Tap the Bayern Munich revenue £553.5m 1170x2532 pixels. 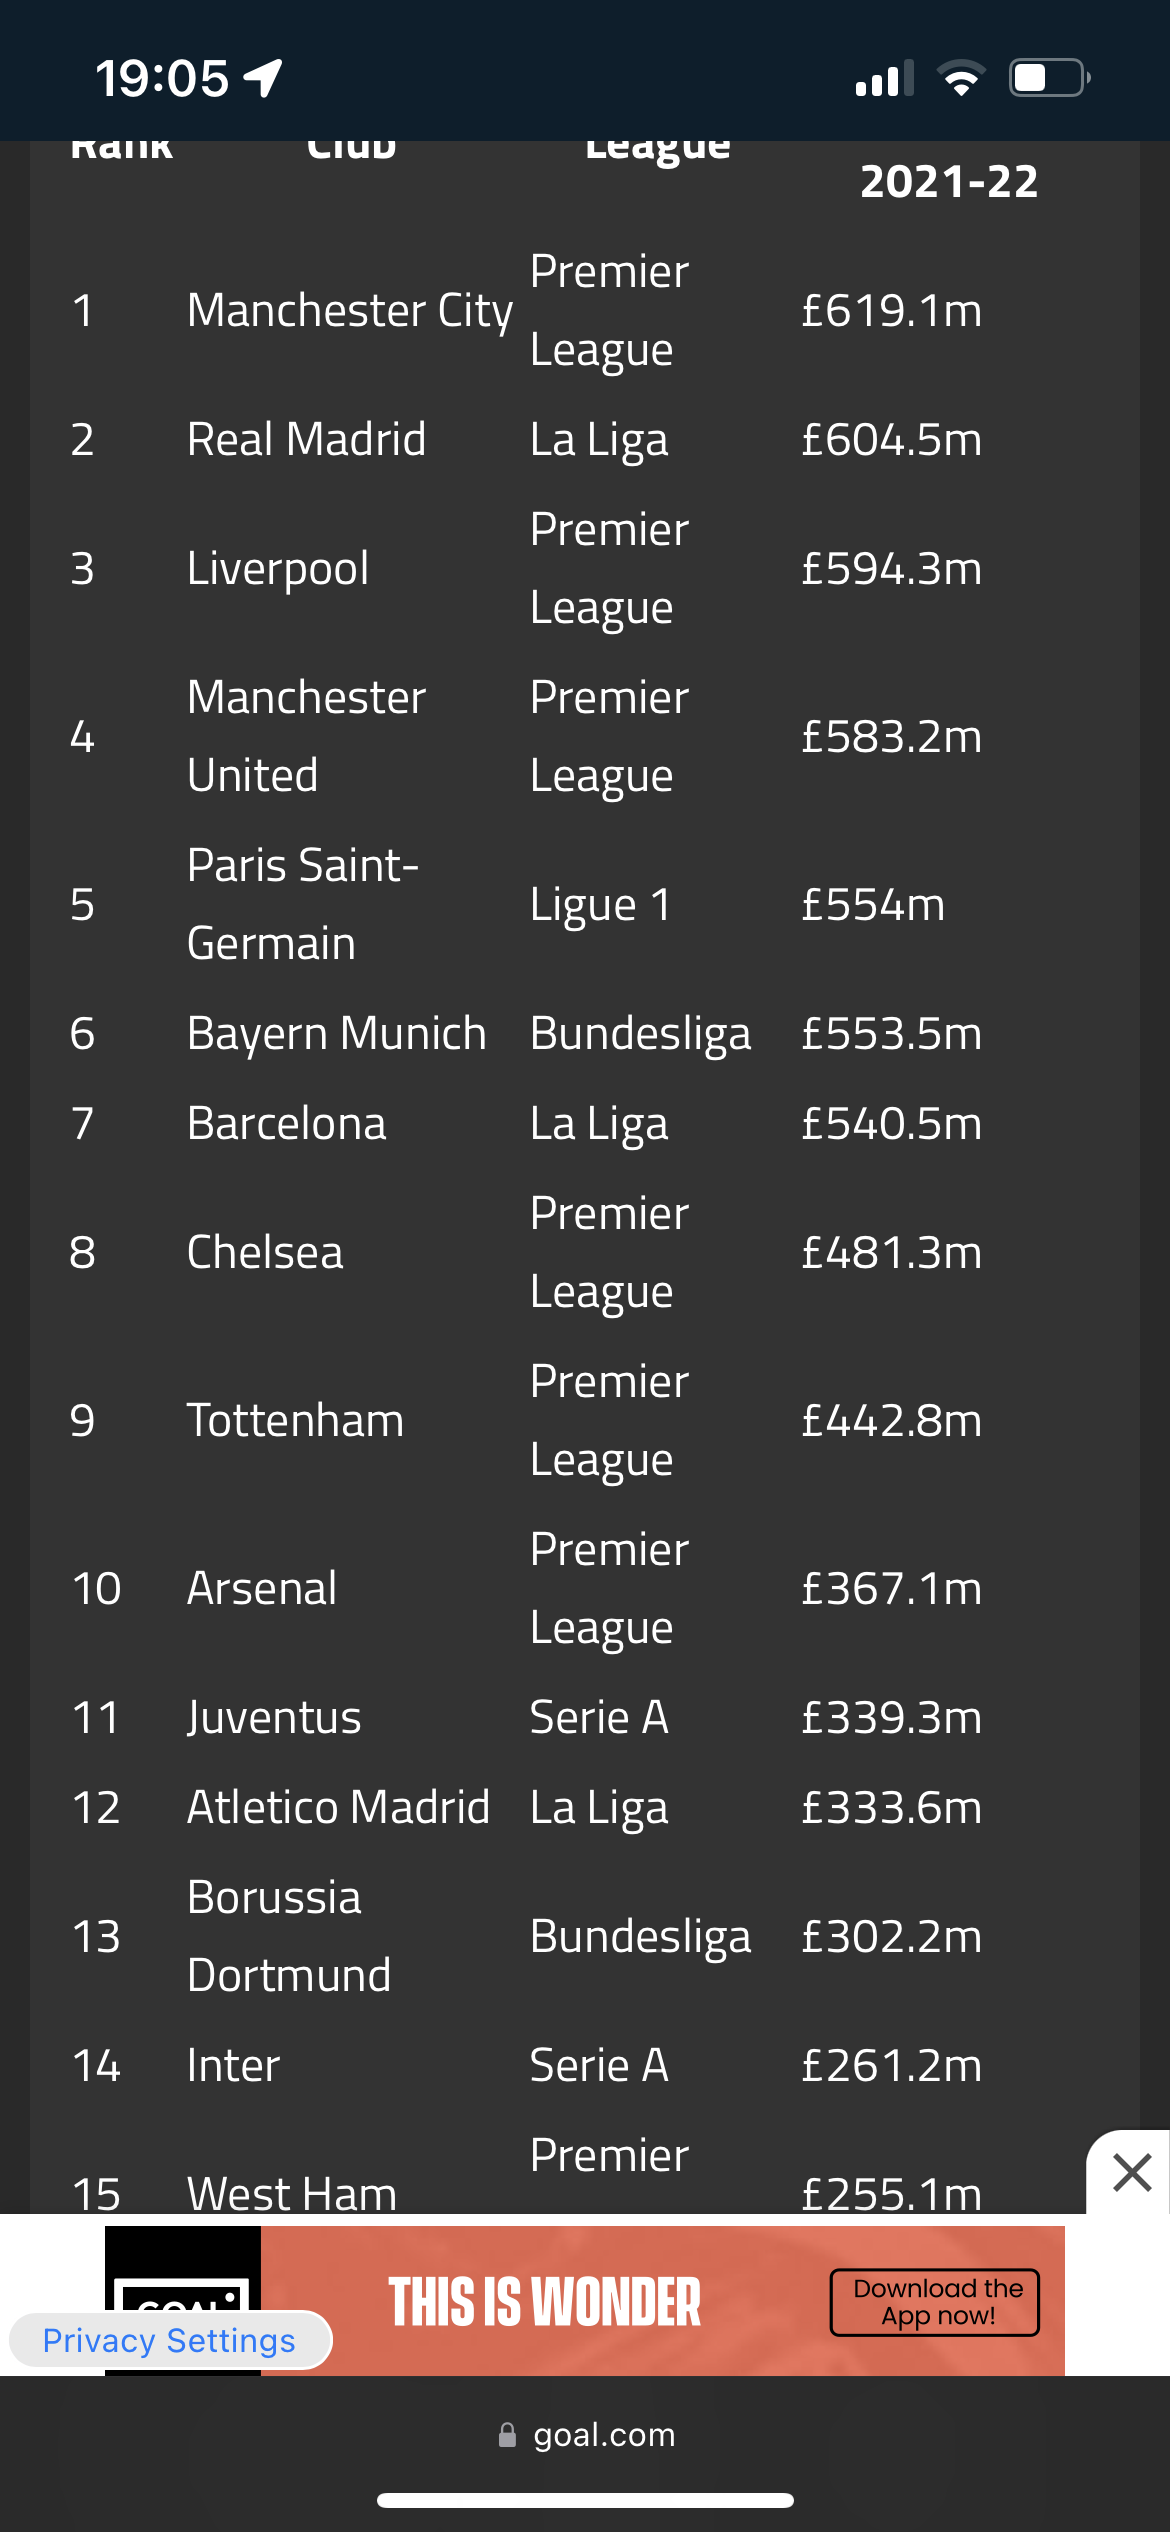click(x=891, y=1033)
